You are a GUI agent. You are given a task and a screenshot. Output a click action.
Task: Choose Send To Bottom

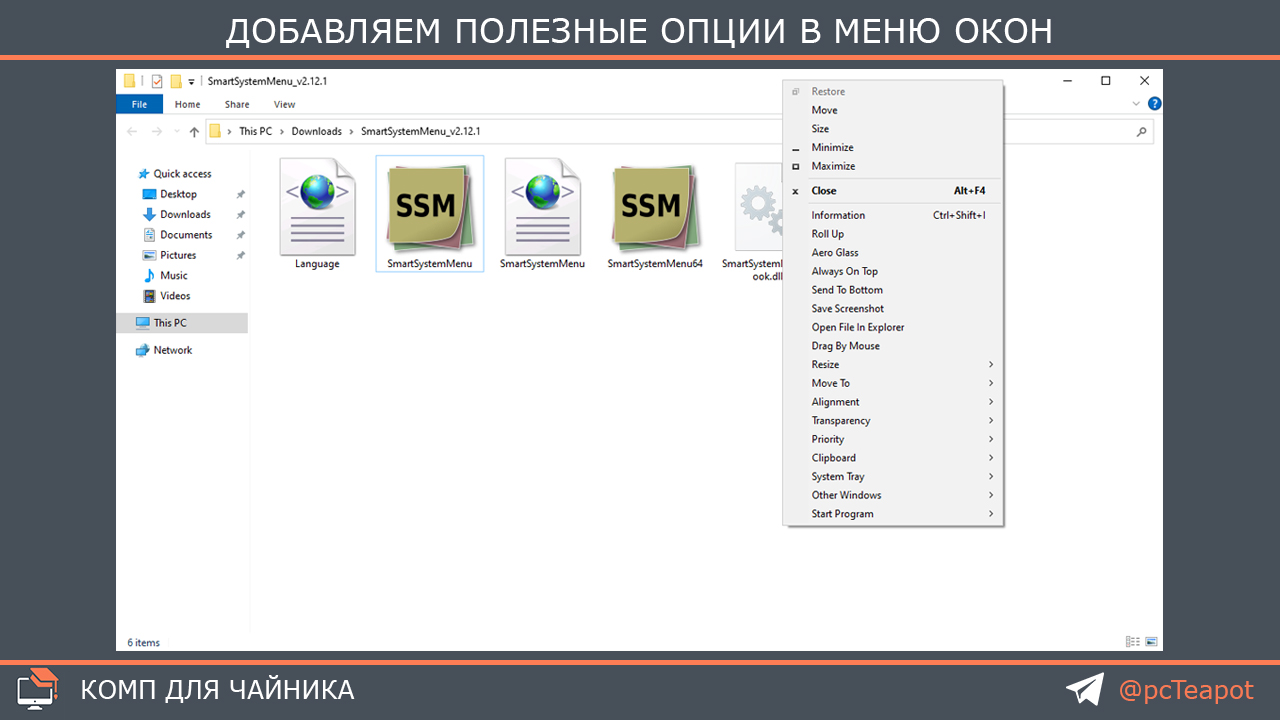(x=893, y=290)
